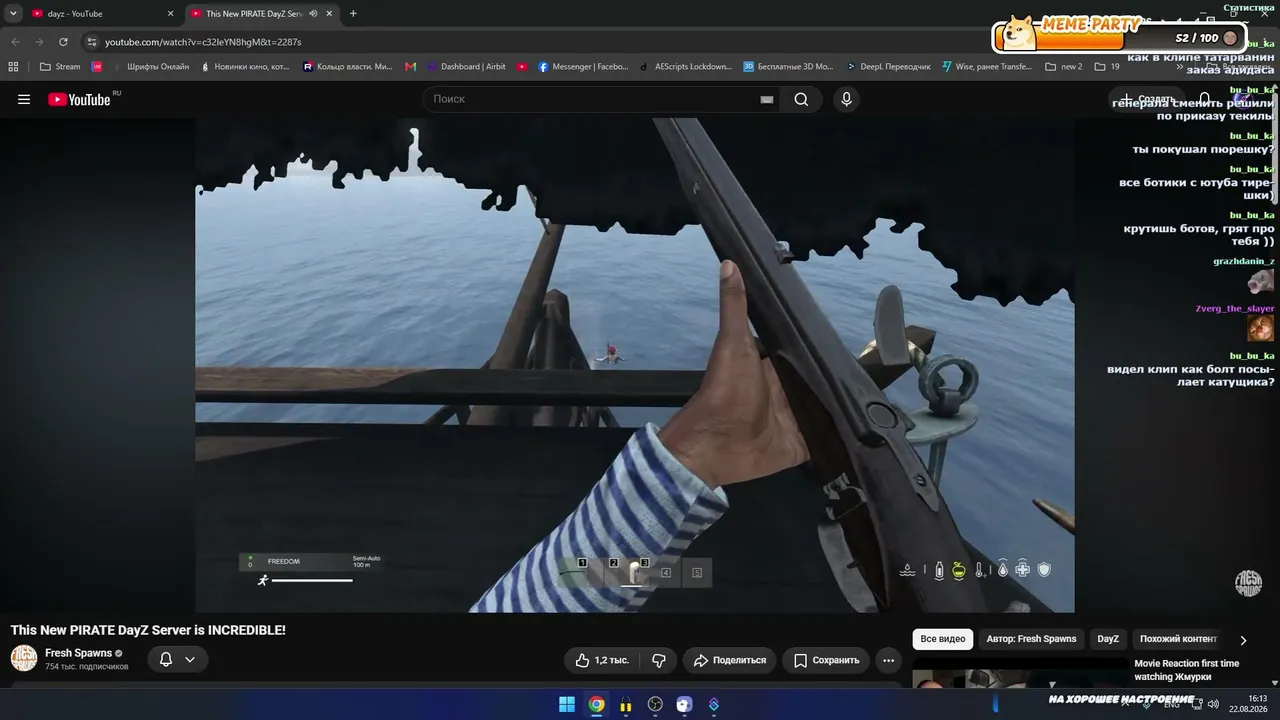
Task: Select the 'Похожий контент' filter chip
Action: (x=1178, y=639)
